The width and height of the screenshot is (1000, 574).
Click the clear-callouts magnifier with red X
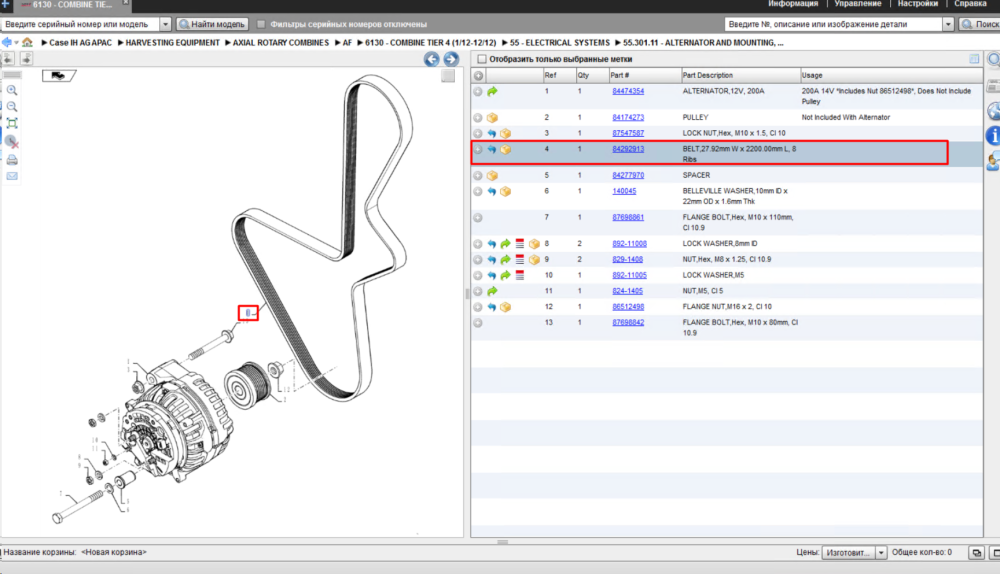point(12,141)
